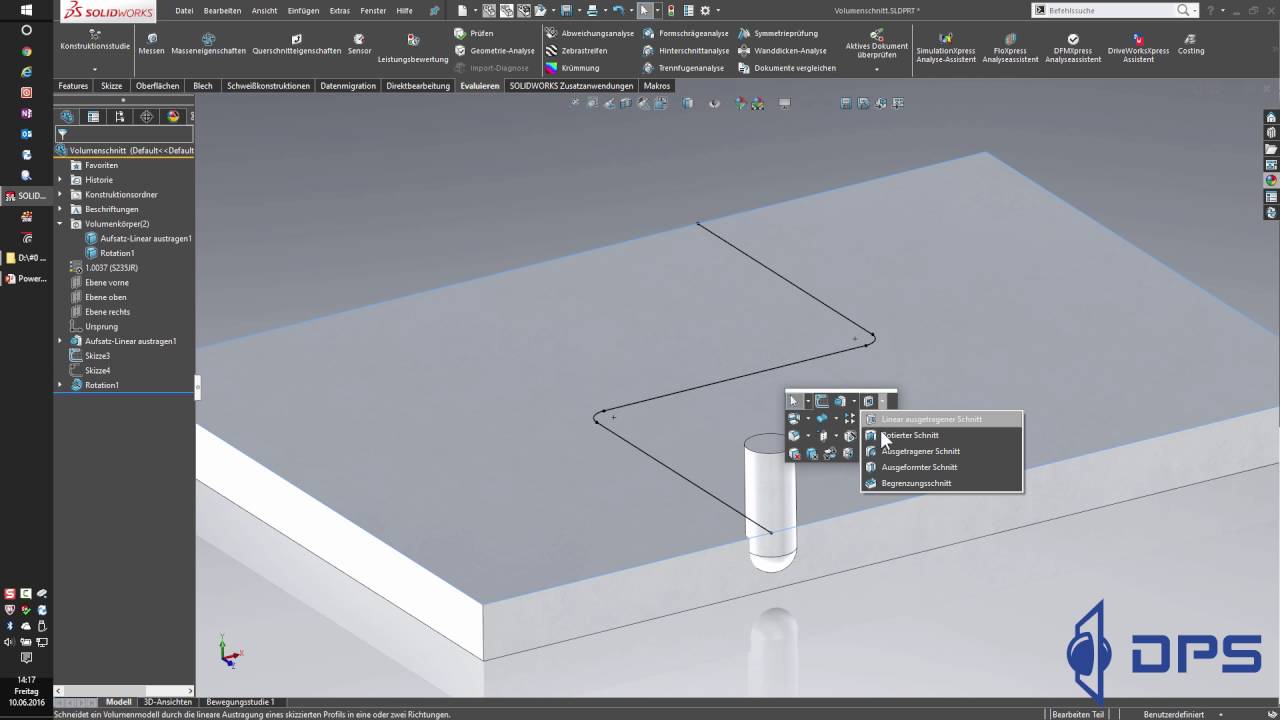This screenshot has width=1280, height=720.
Task: Click the Rebuild traffic light icon
Action: click(670, 10)
